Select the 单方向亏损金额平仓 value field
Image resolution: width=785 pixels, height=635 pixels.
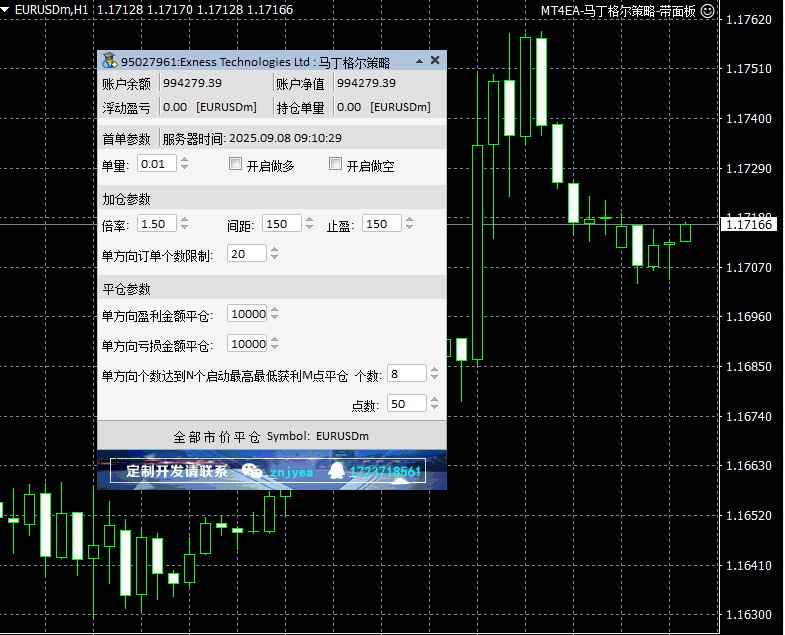pyautogui.click(x=246, y=344)
